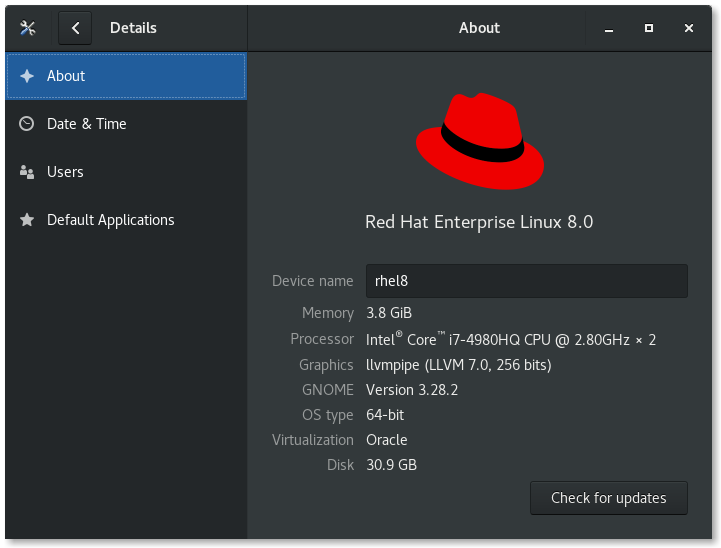Screen dimensions: 721x548
Task: Select About in the sidebar
Action: pyautogui.click(x=126, y=76)
